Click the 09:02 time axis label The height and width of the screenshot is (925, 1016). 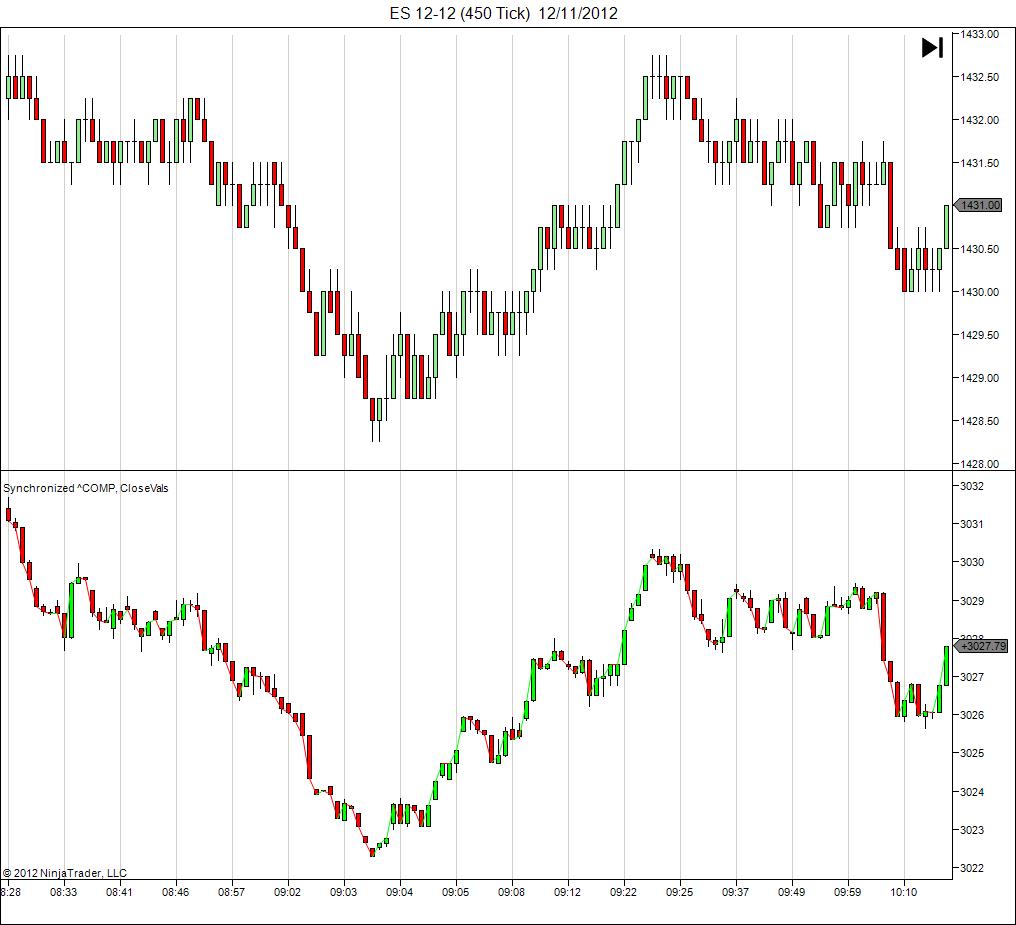click(288, 892)
